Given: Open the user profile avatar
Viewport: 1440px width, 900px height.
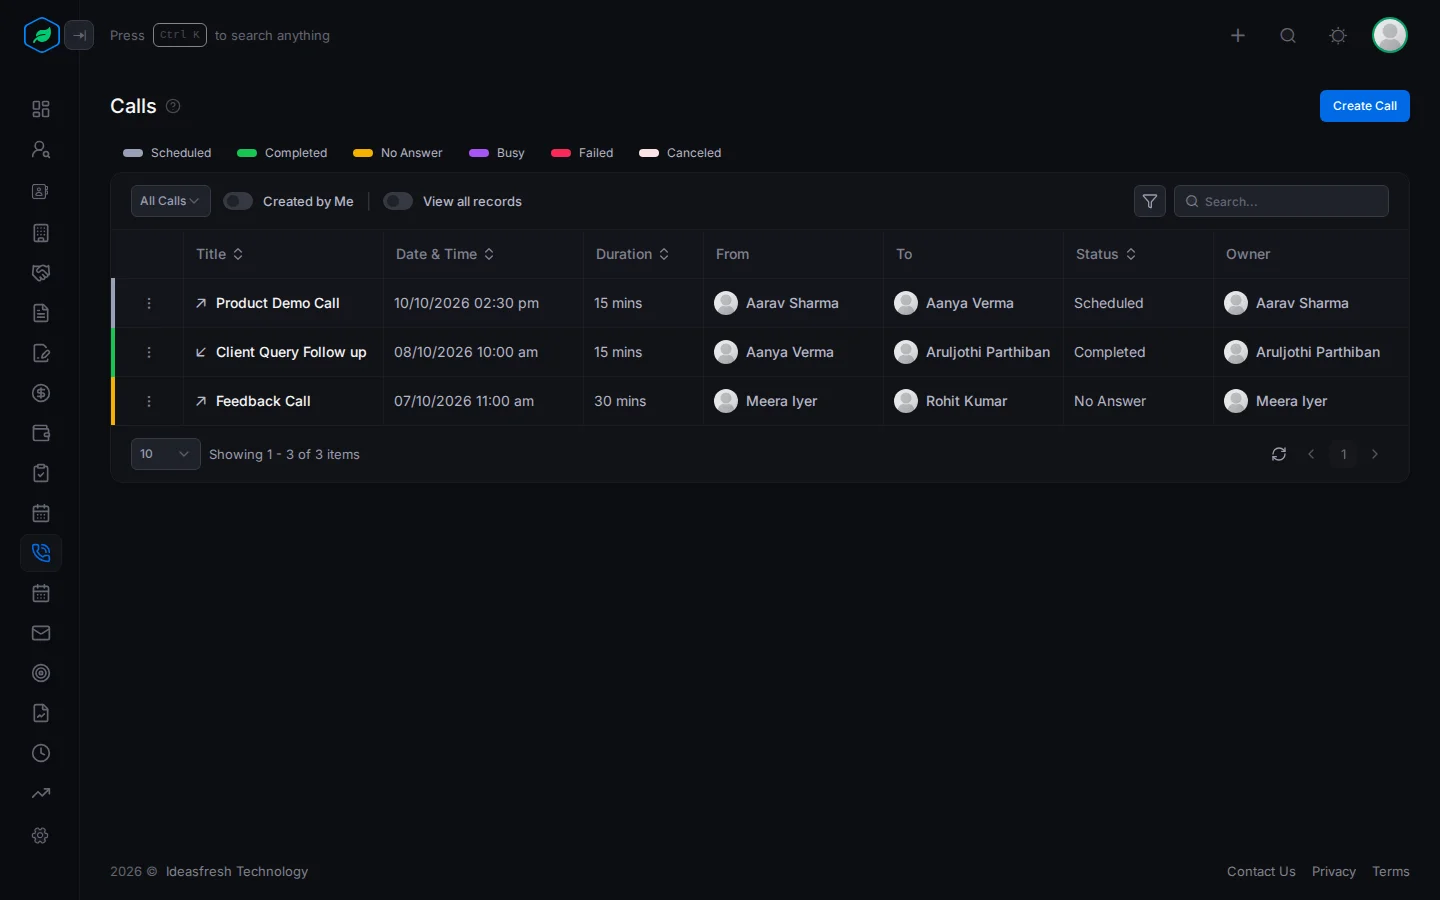Looking at the screenshot, I should point(1390,35).
